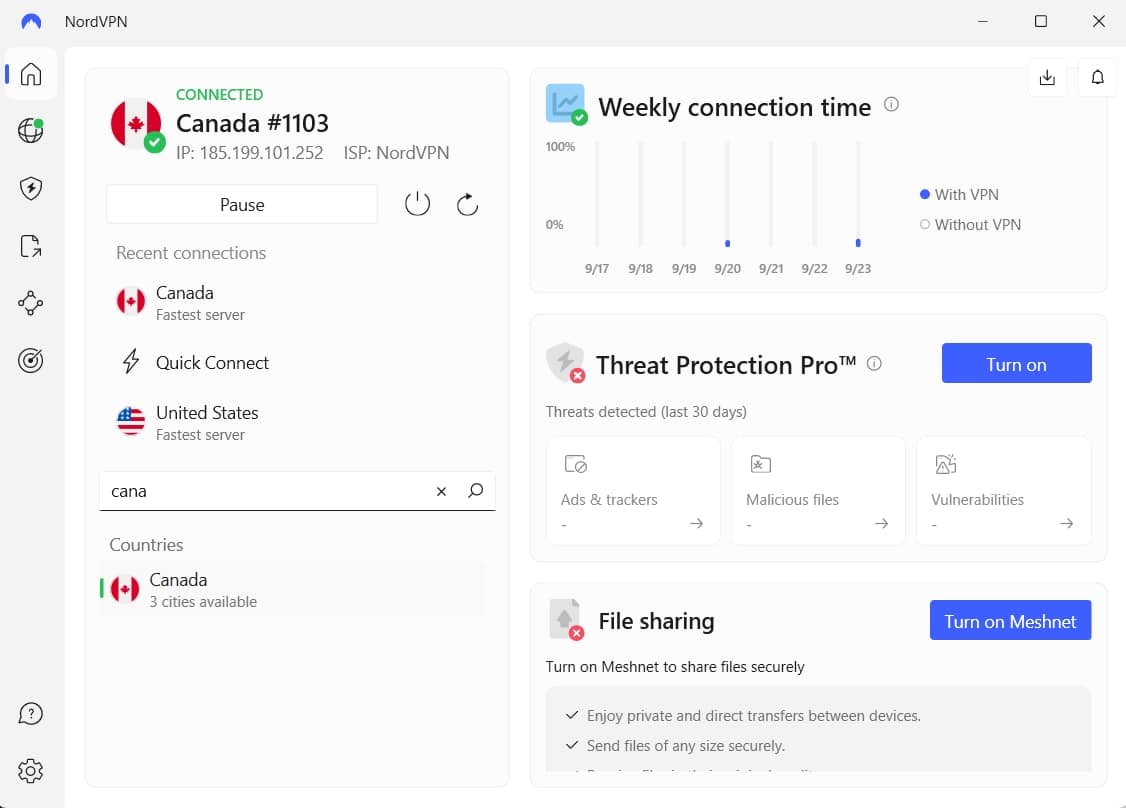Click the connected Canada flag icon
Image resolution: width=1126 pixels, height=808 pixels.
click(136, 124)
